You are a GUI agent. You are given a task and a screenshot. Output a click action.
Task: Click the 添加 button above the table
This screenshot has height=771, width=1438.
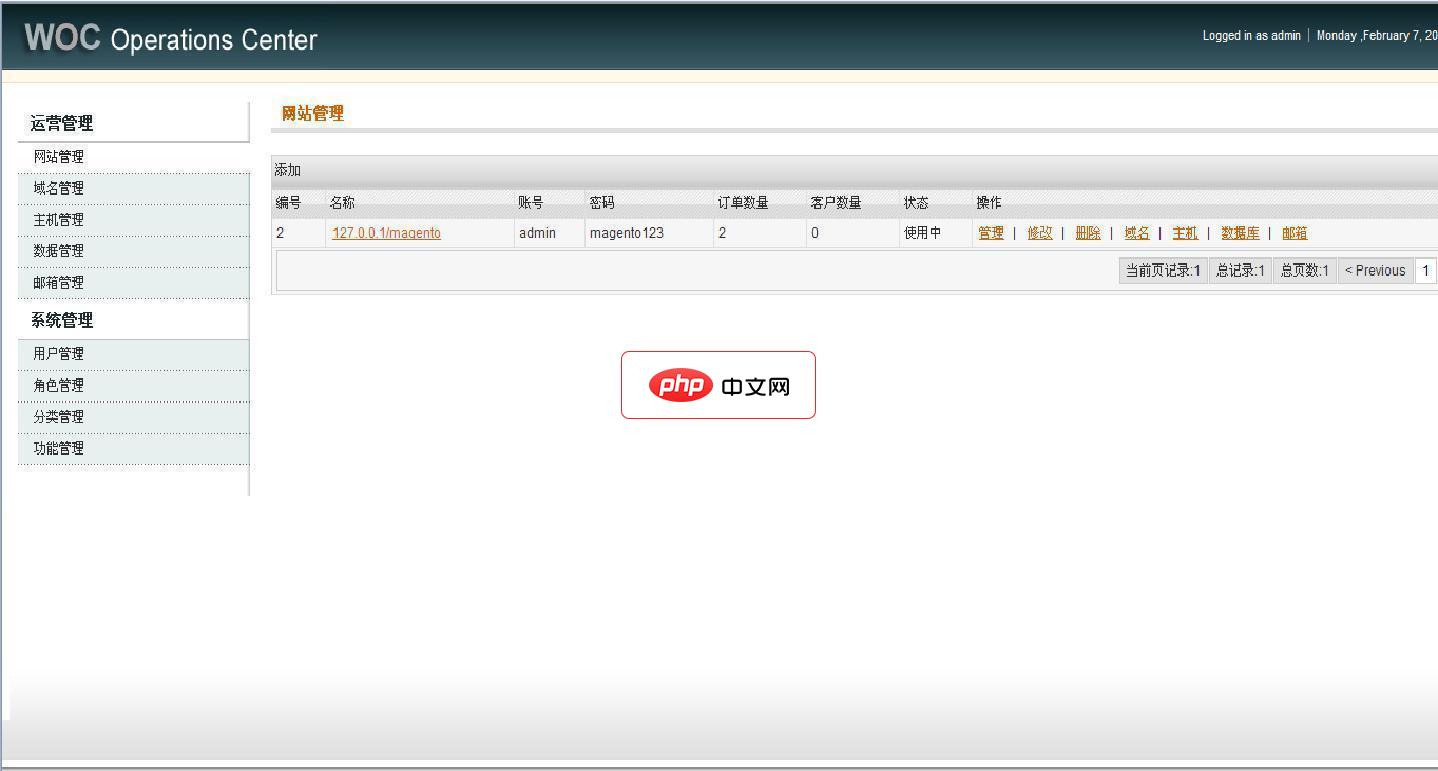288,170
